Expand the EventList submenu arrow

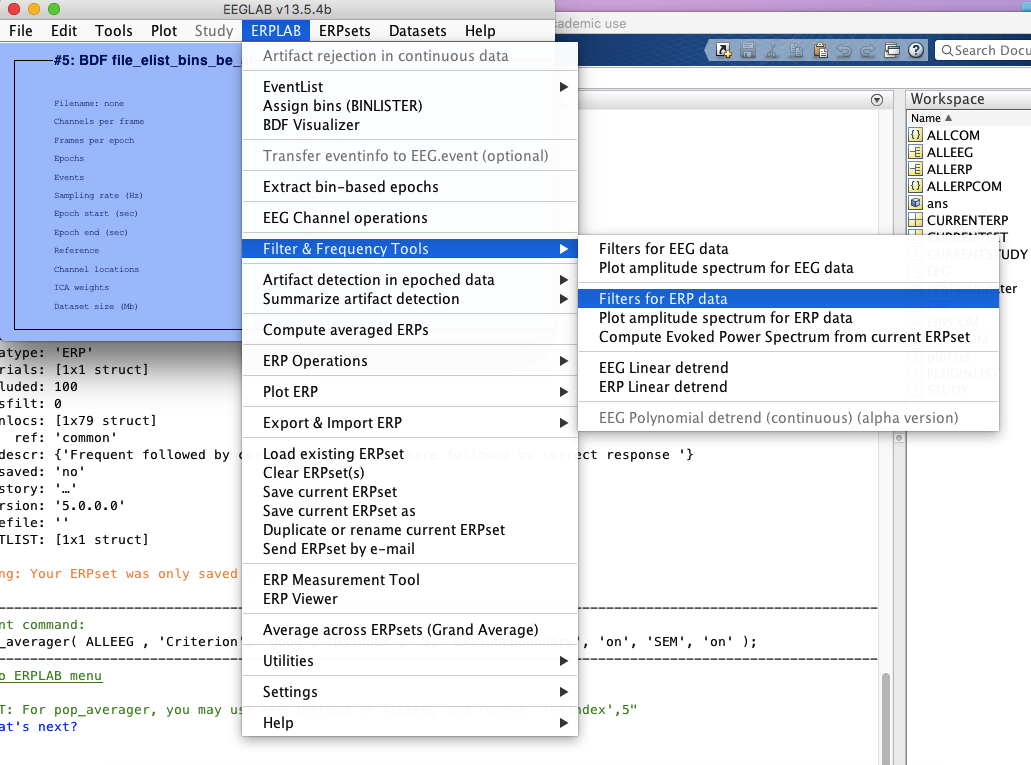tap(563, 87)
